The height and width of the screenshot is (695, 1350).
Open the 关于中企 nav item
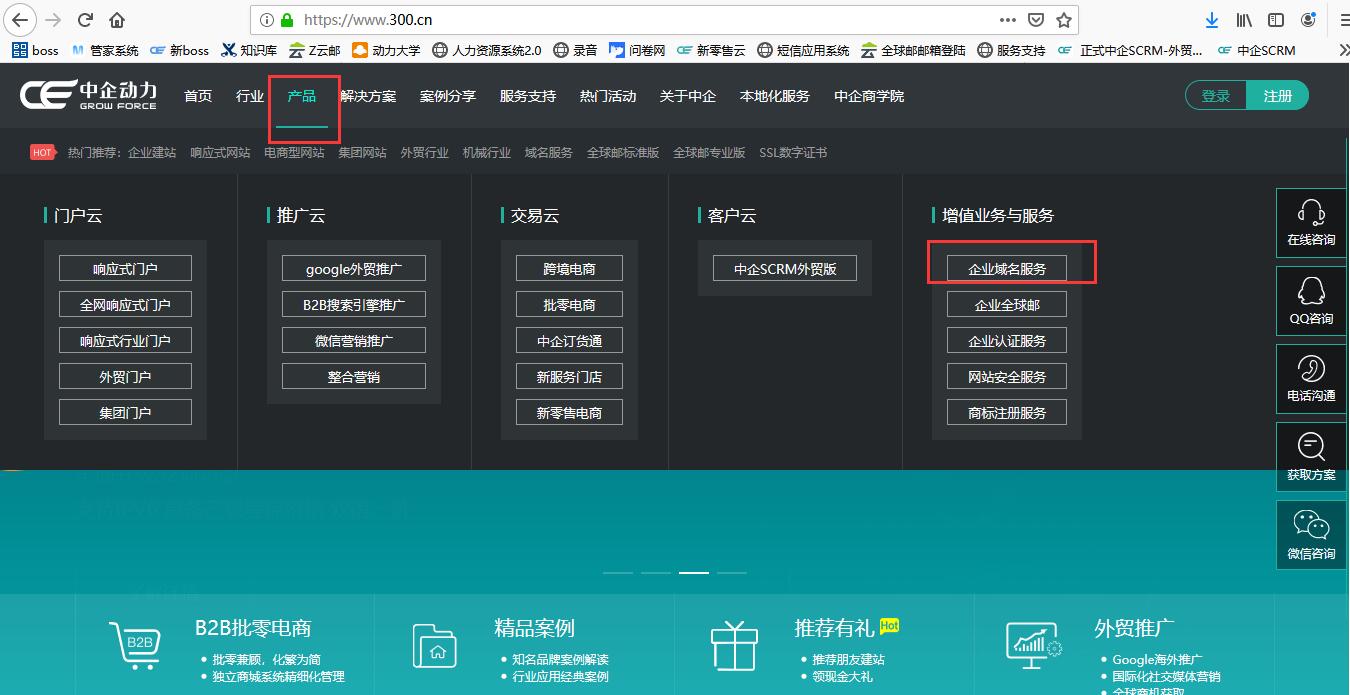(x=688, y=96)
